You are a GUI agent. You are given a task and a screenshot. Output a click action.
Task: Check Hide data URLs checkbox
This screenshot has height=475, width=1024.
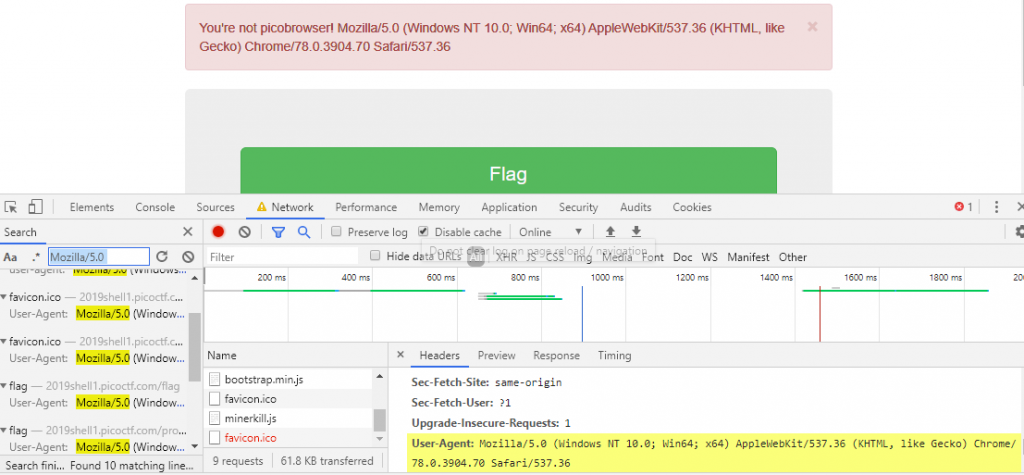[x=375, y=256]
